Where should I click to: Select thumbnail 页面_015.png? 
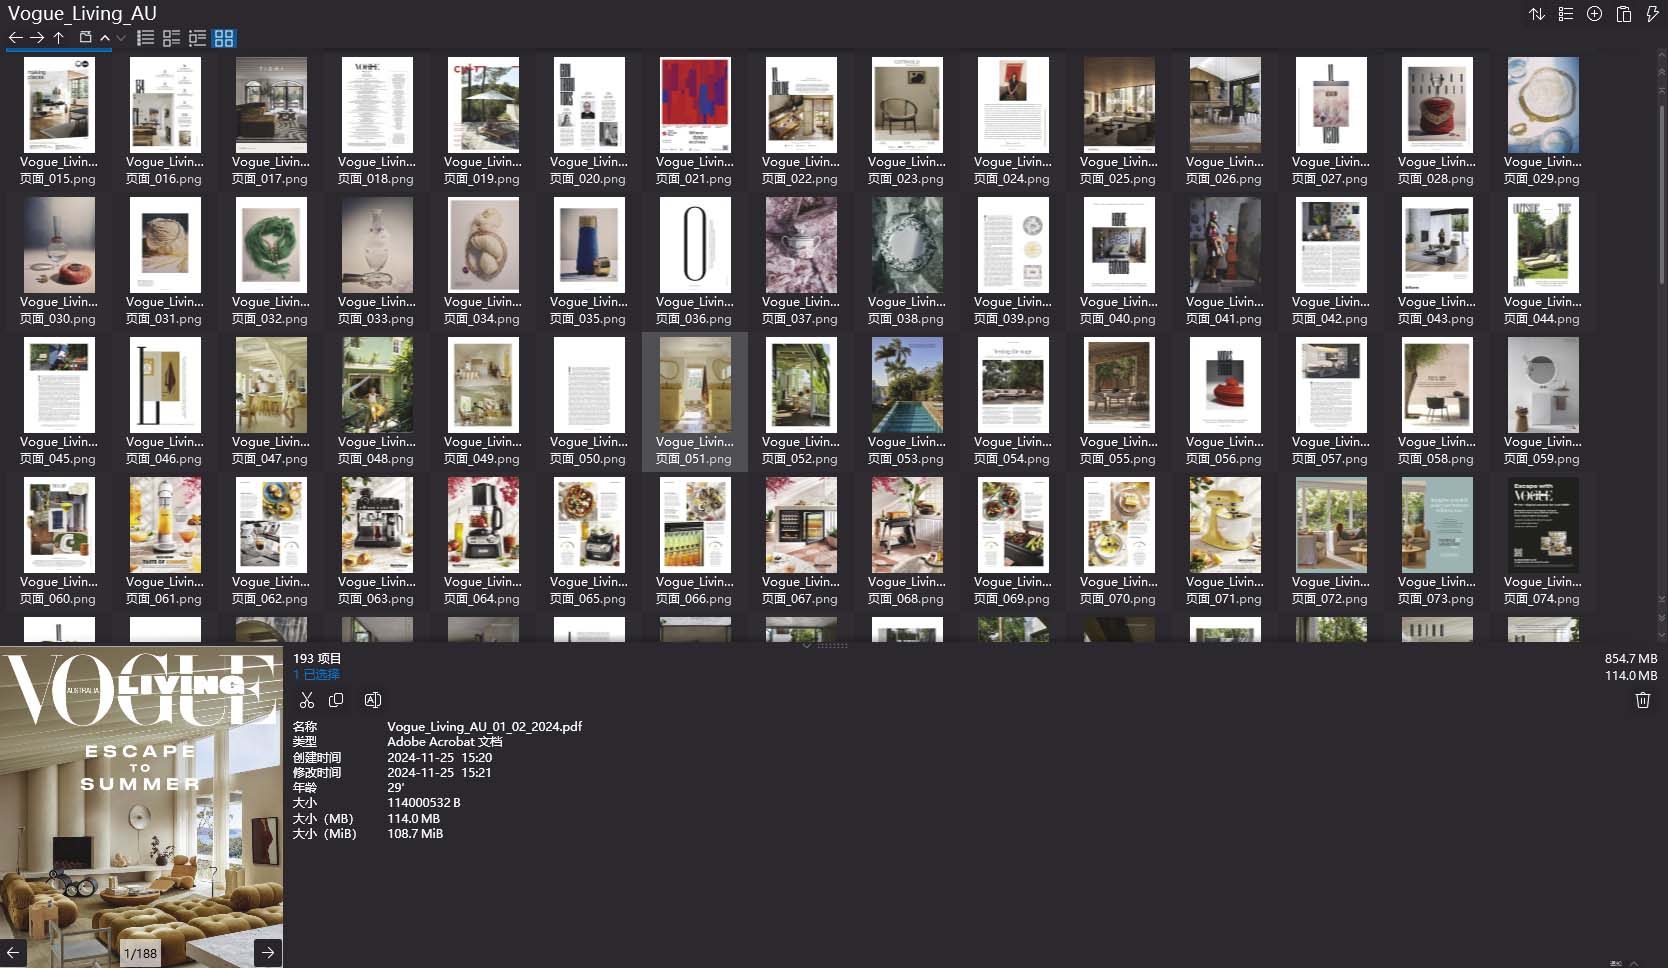(x=59, y=105)
